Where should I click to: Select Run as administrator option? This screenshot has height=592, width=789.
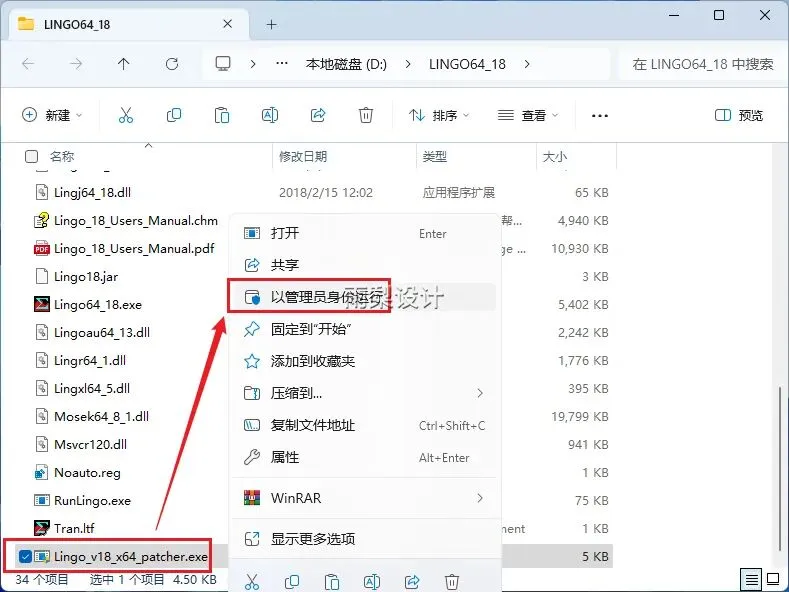coord(365,297)
